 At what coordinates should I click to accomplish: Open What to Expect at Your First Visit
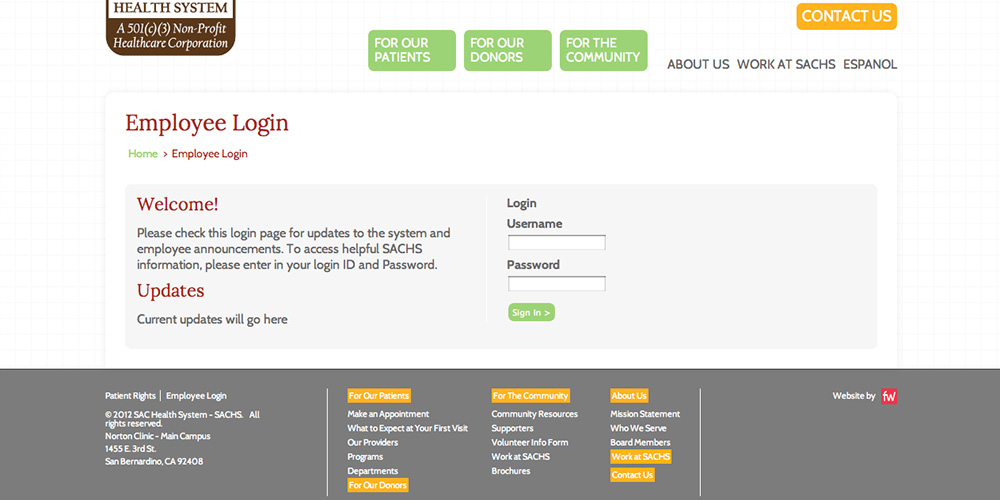coord(408,428)
